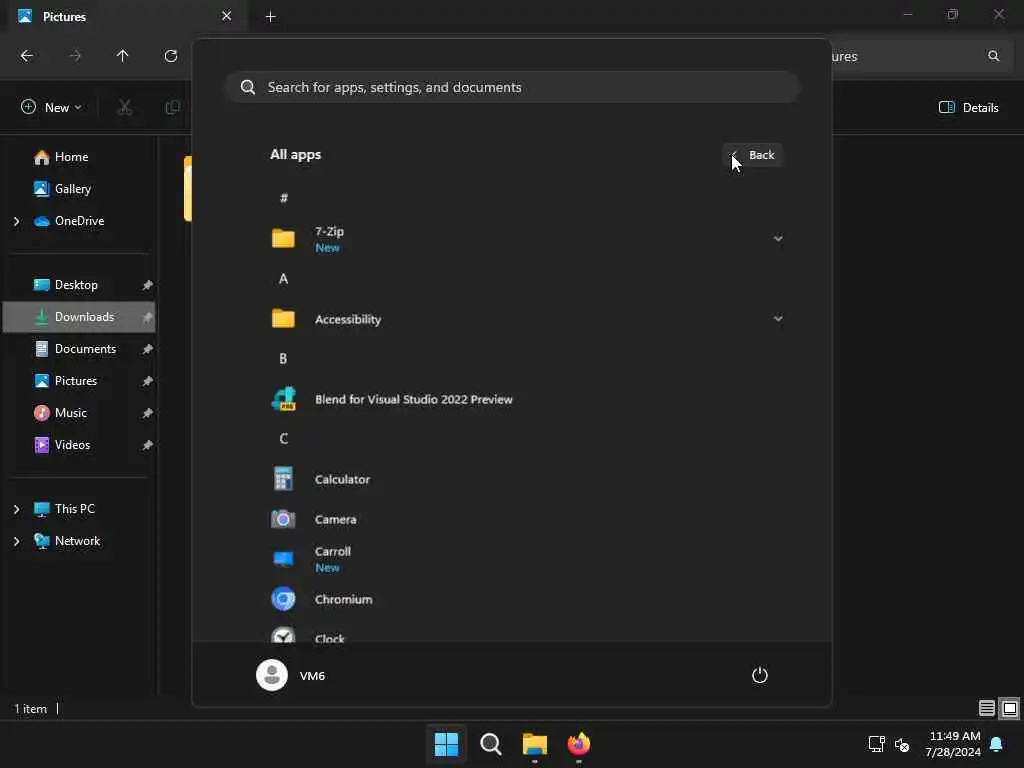Select Network in the navigation pane
Image resolution: width=1024 pixels, height=768 pixels.
77,541
